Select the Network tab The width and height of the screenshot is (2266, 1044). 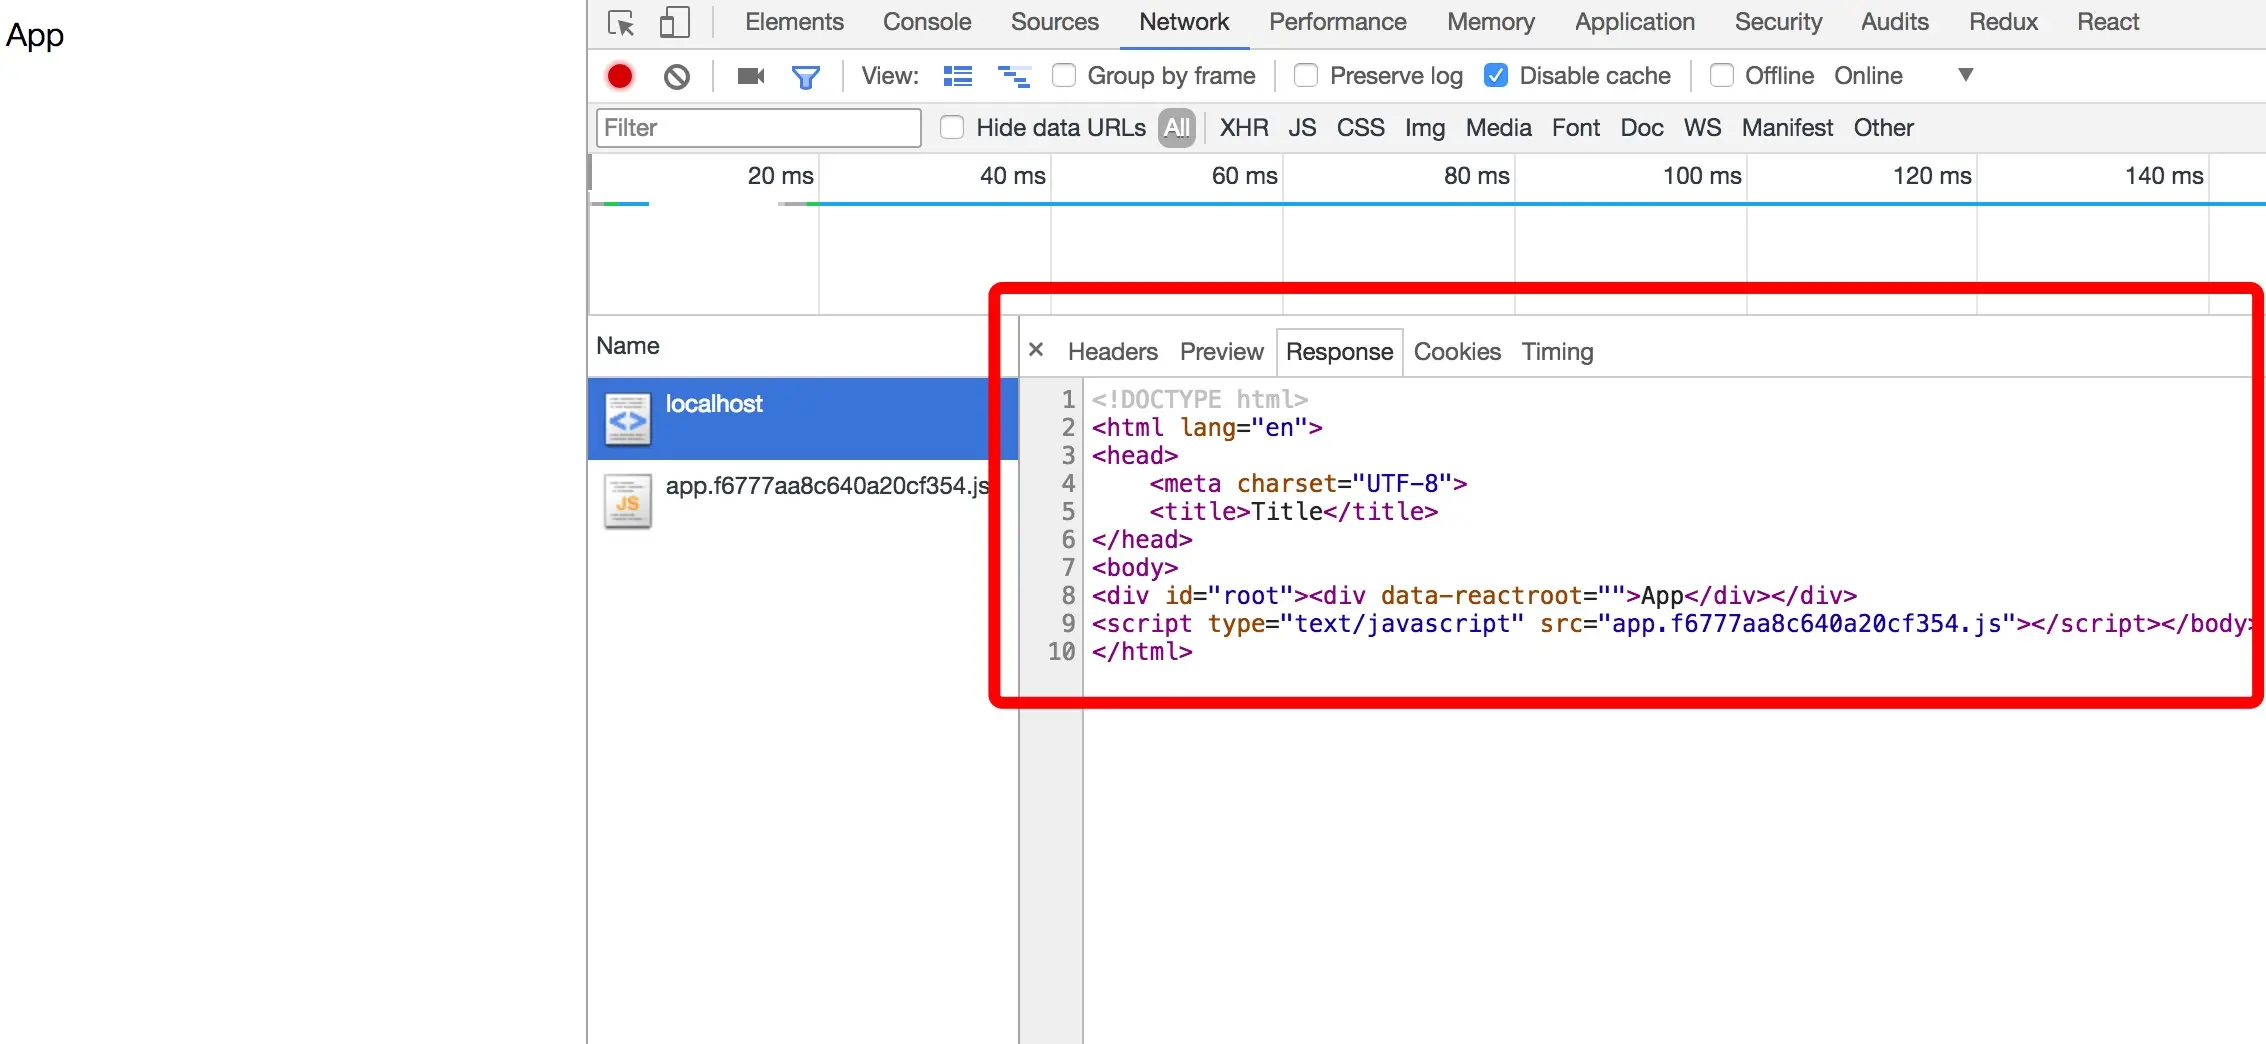coord(1184,22)
